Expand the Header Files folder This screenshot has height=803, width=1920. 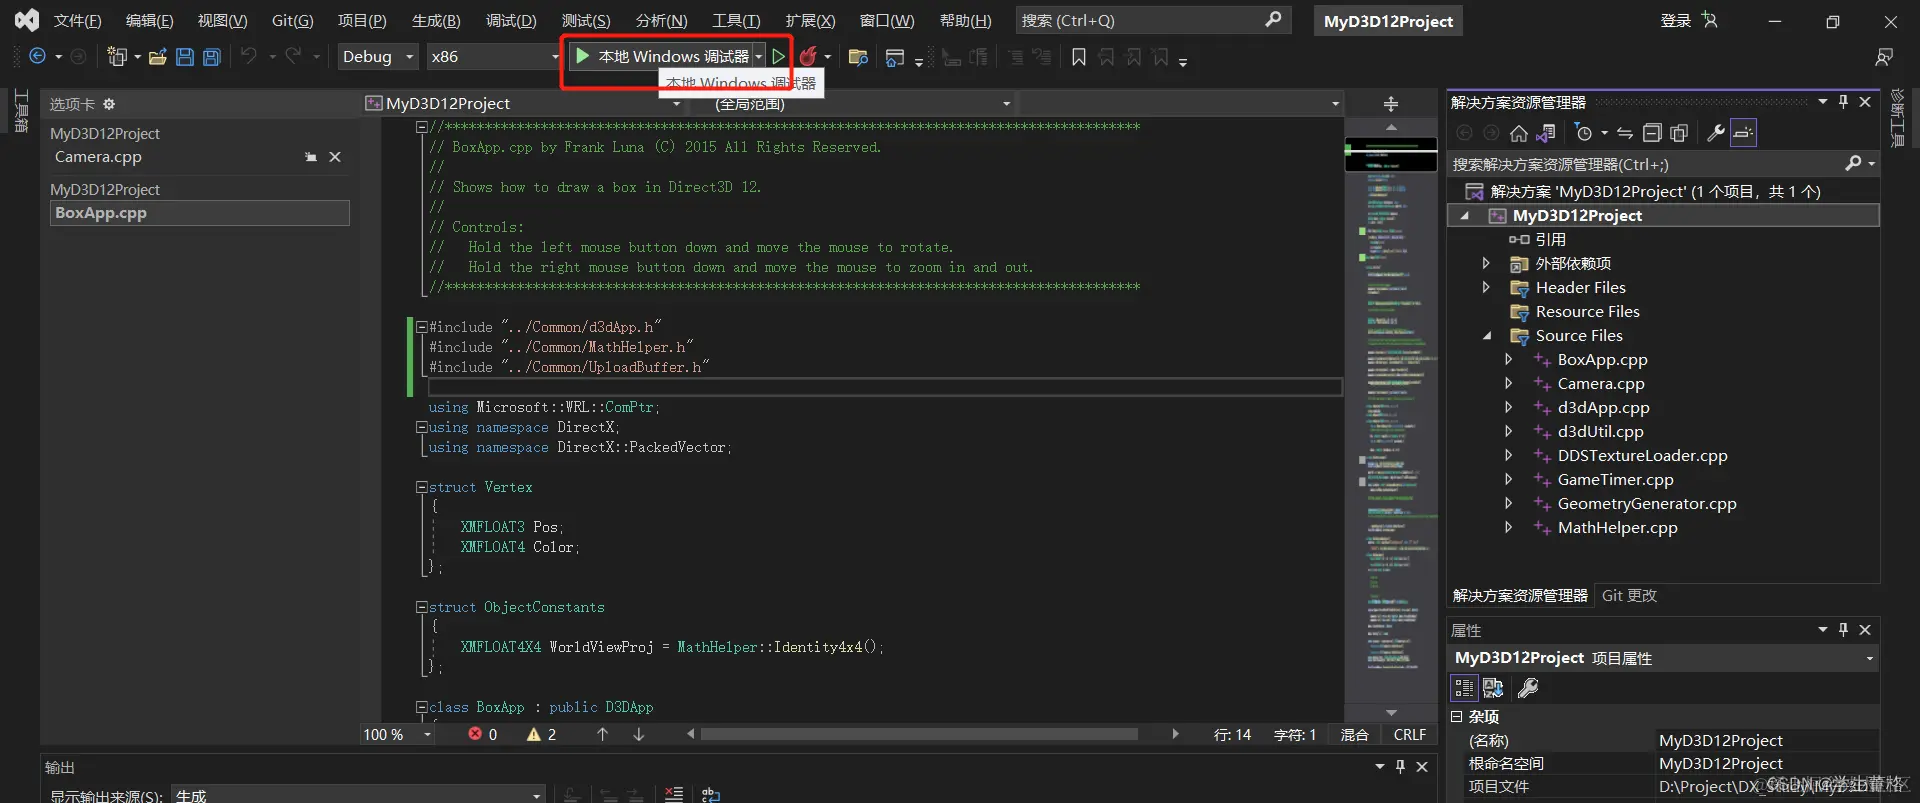1486,288
